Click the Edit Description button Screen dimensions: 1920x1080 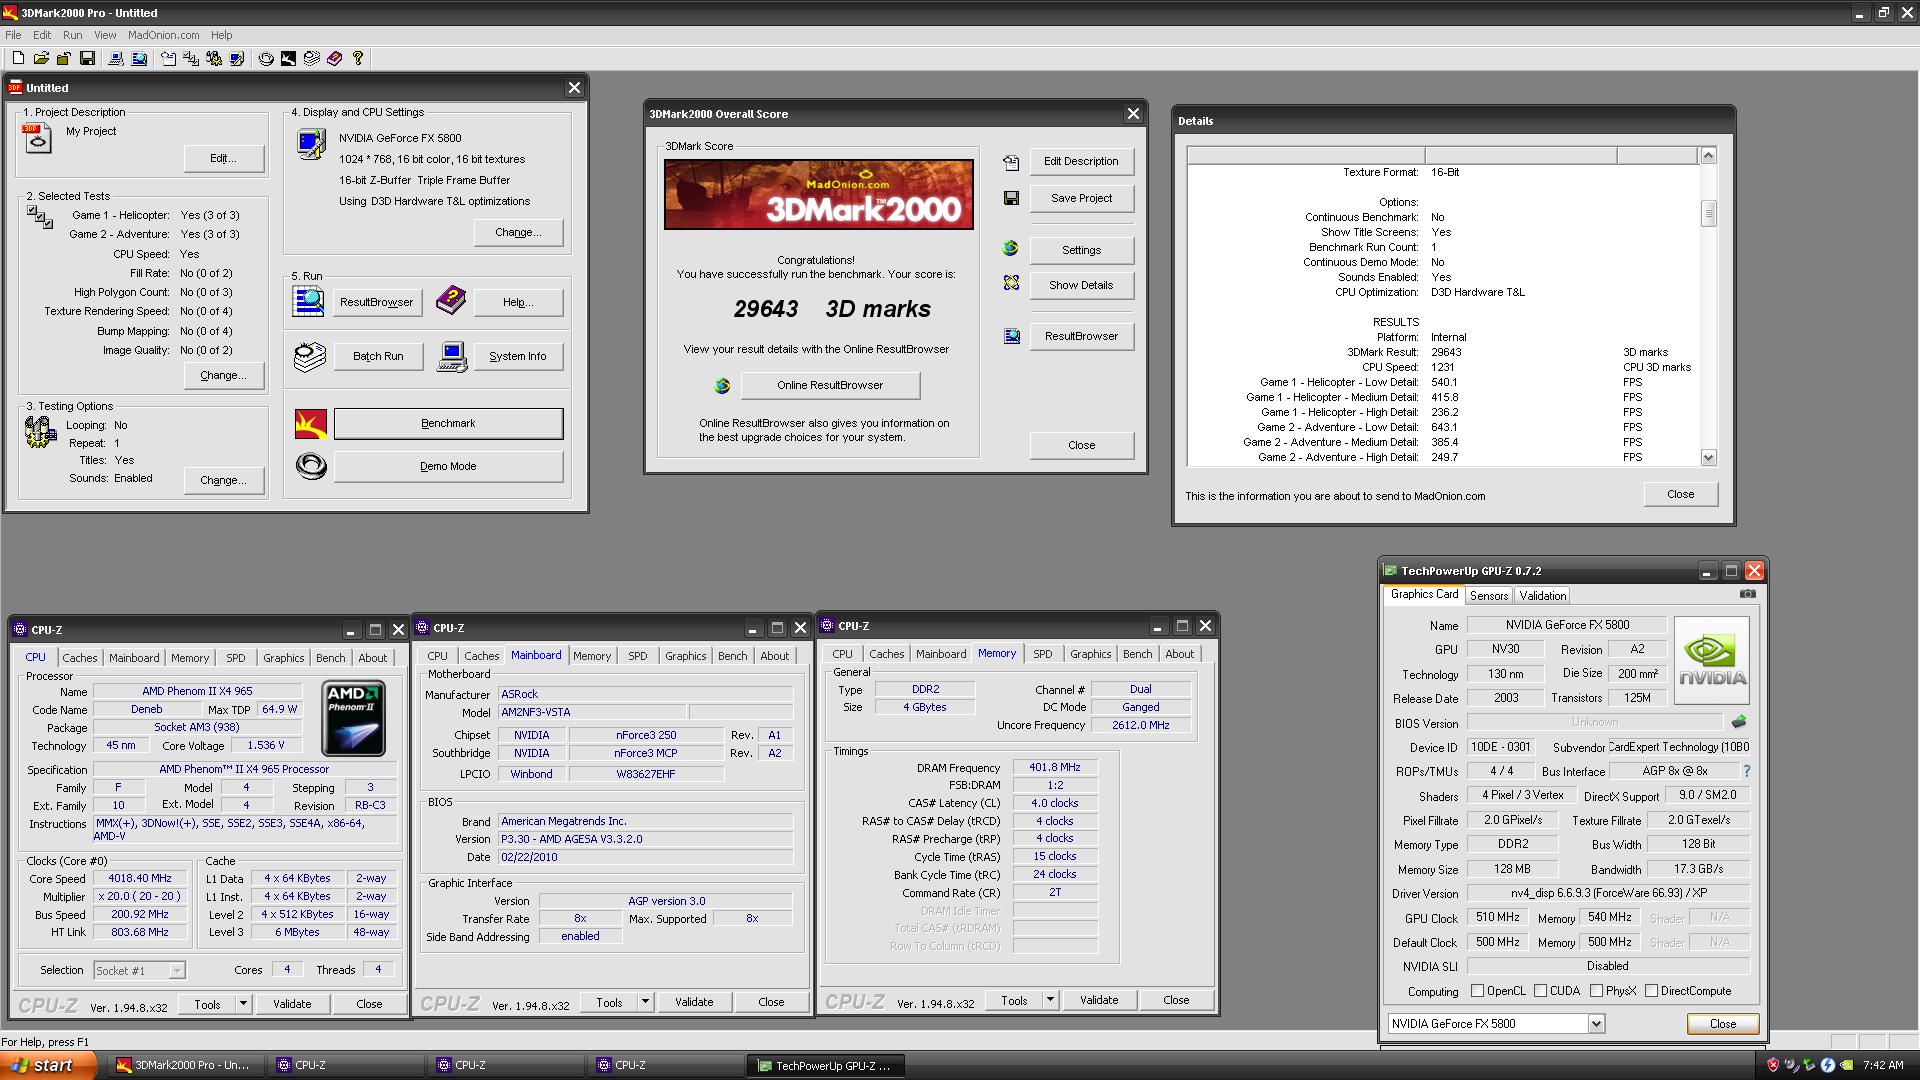tap(1081, 161)
